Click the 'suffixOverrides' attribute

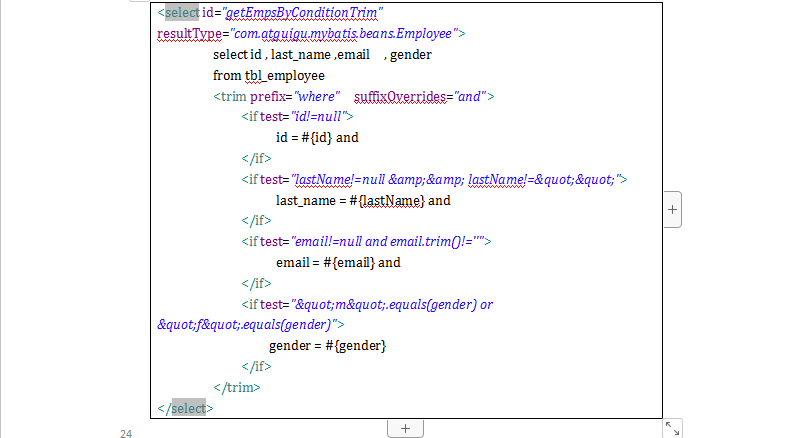pyautogui.click(x=400, y=97)
